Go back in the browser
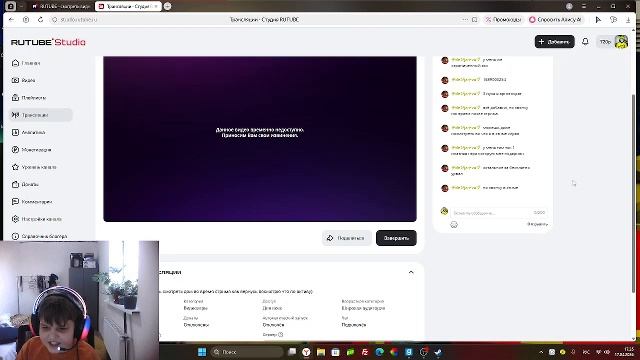Screen dimensions: 640x360 tap(11, 20)
